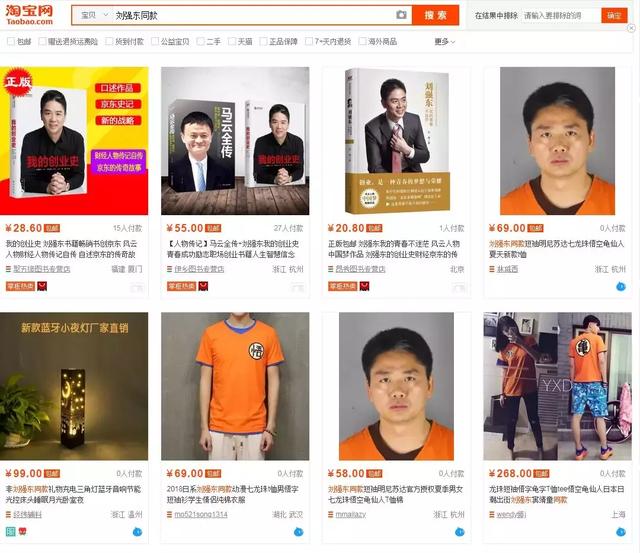The width and height of the screenshot is (640, 553).
Task: Click the faded find-similar icon on ¥55.00 item
Action: click(x=298, y=287)
